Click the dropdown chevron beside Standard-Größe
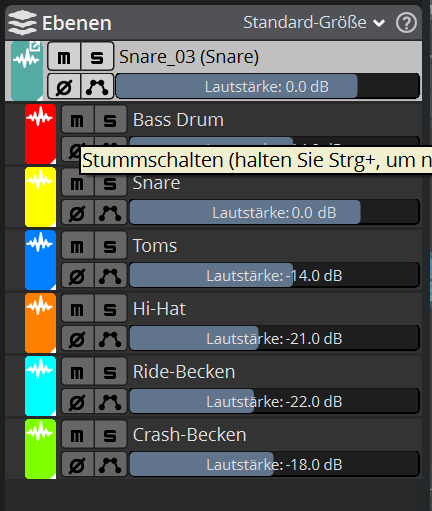Image resolution: width=432 pixels, height=511 pixels. coord(379,23)
